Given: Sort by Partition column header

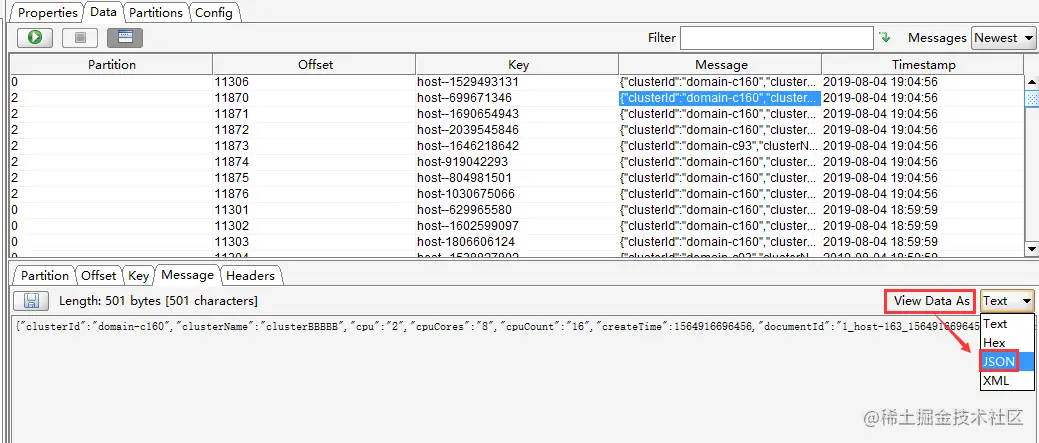Looking at the screenshot, I should click(x=111, y=65).
